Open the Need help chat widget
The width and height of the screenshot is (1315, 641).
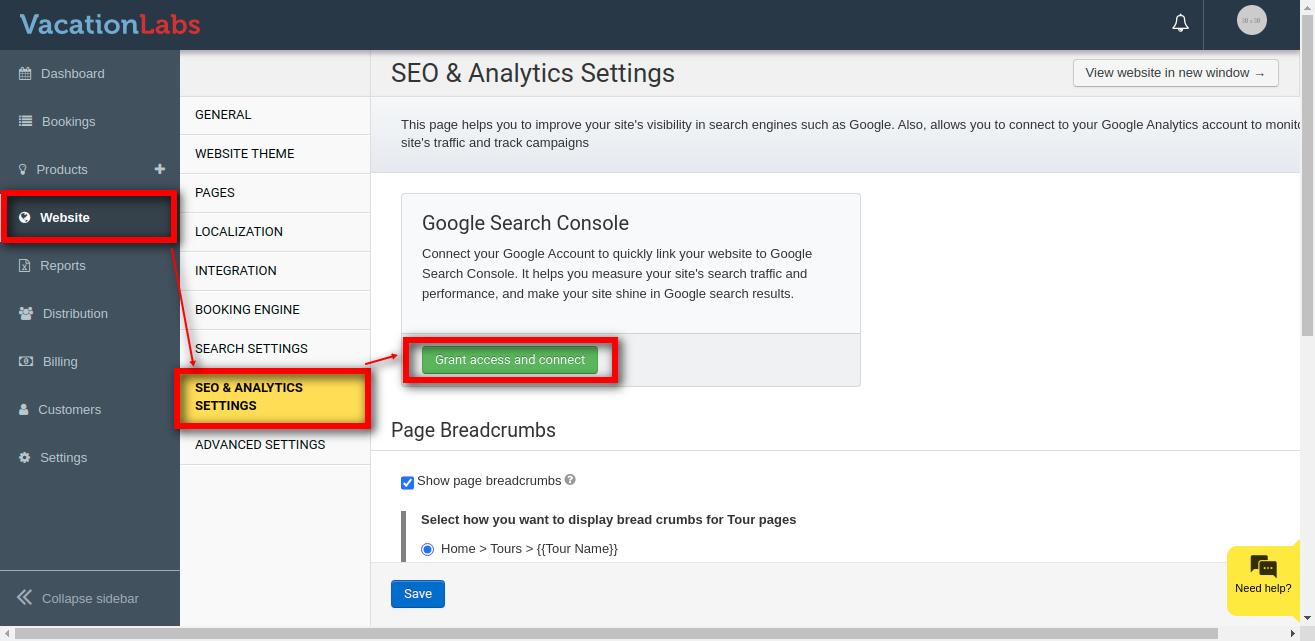click(1262, 577)
